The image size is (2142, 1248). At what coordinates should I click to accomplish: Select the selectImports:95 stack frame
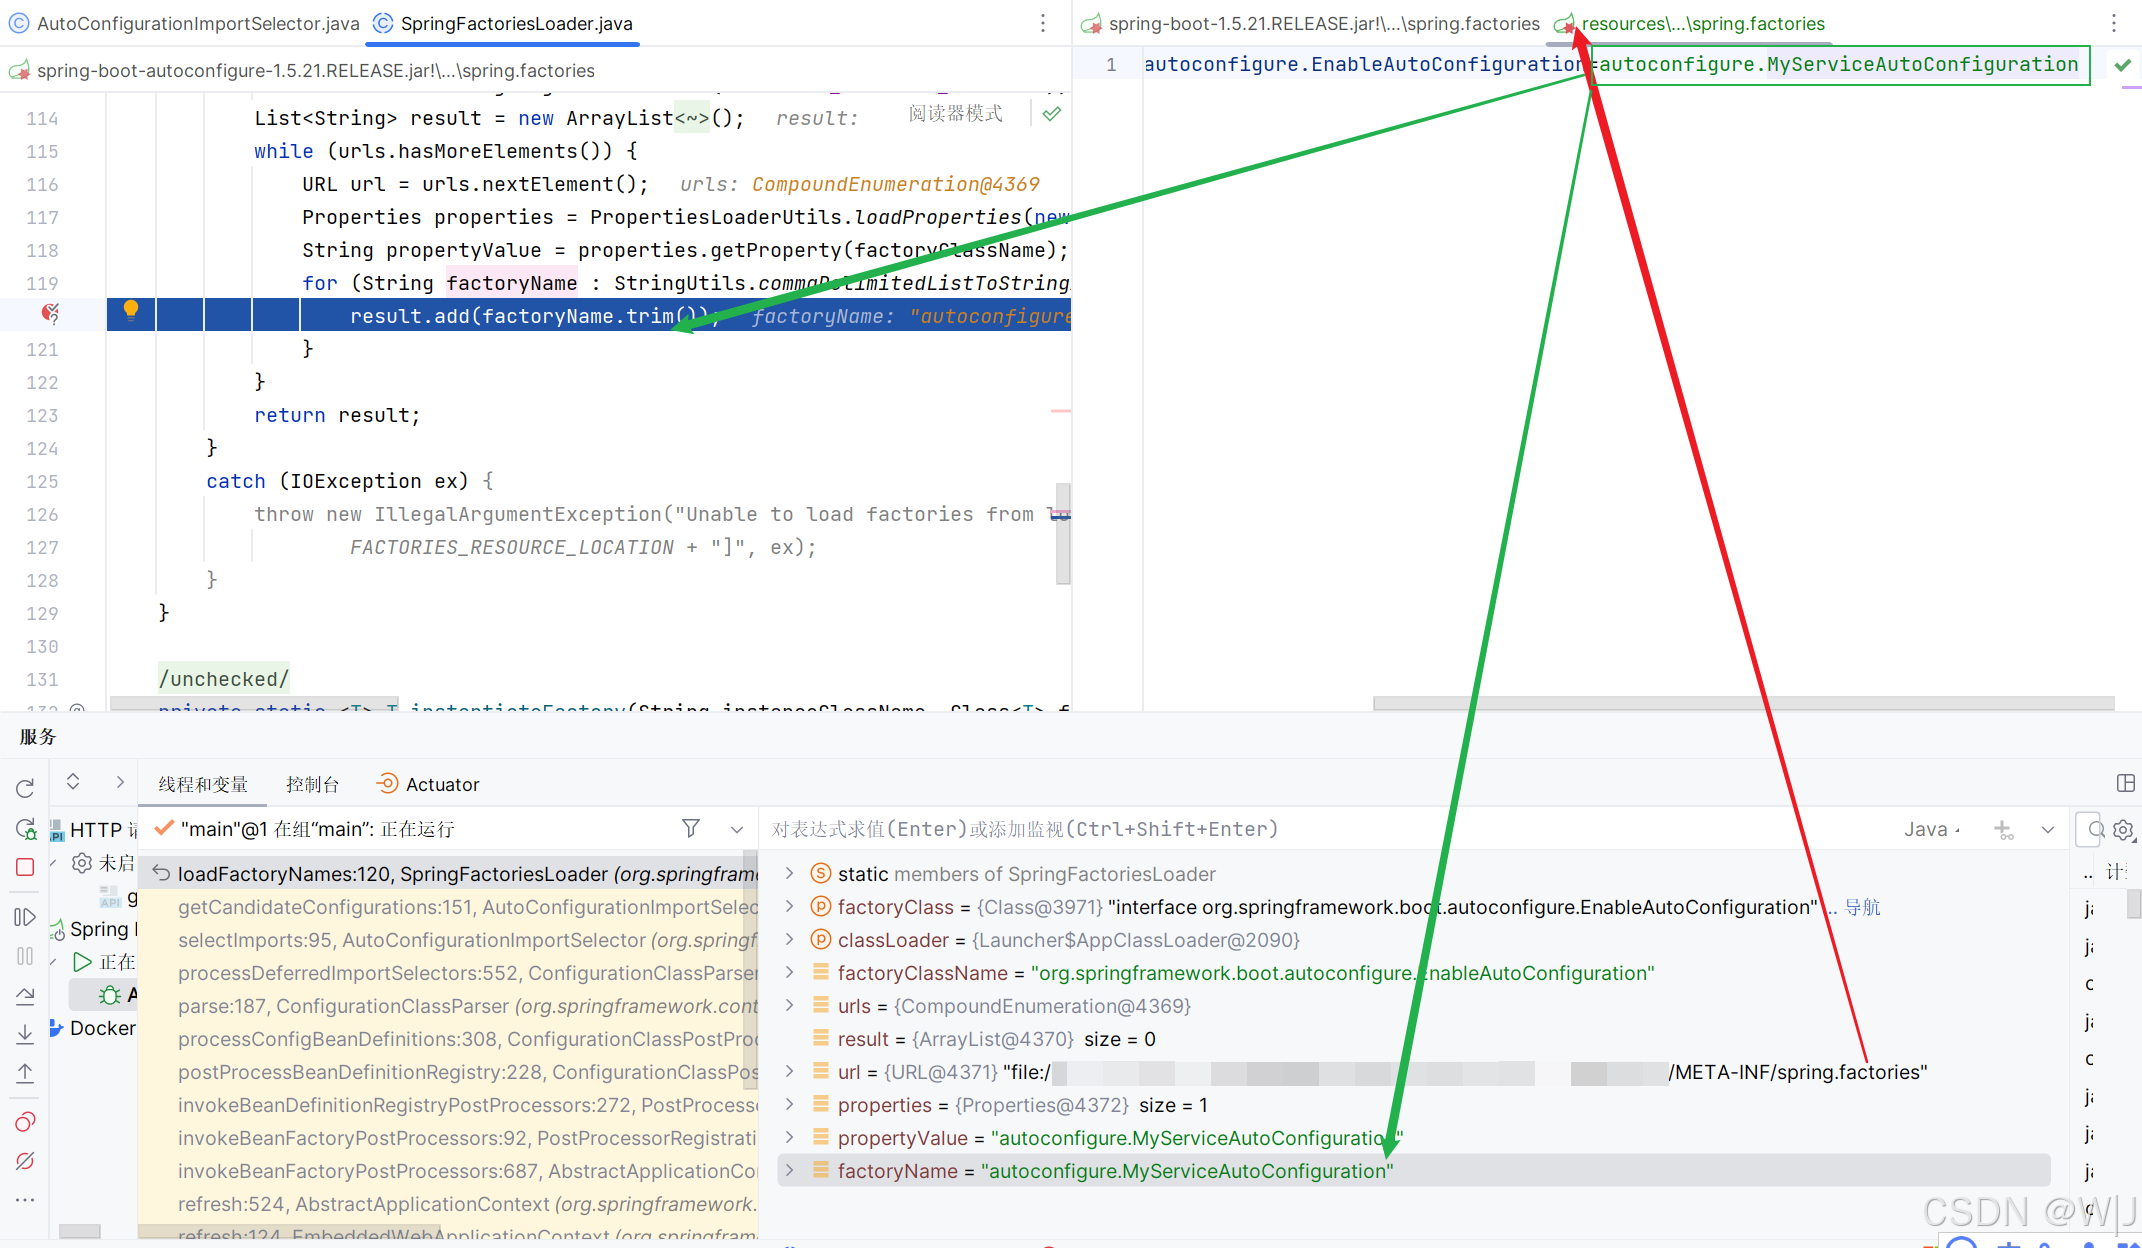[x=400, y=940]
